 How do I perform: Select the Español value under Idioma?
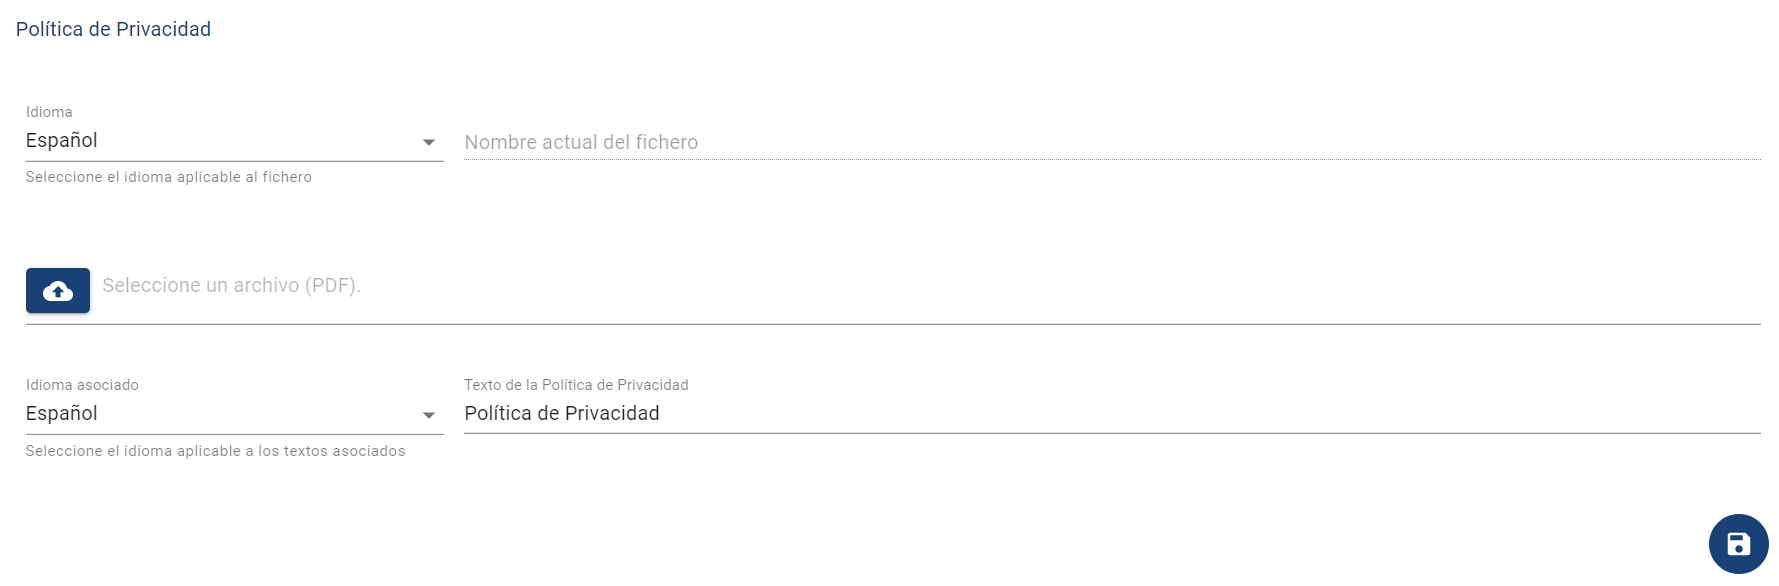tap(62, 141)
